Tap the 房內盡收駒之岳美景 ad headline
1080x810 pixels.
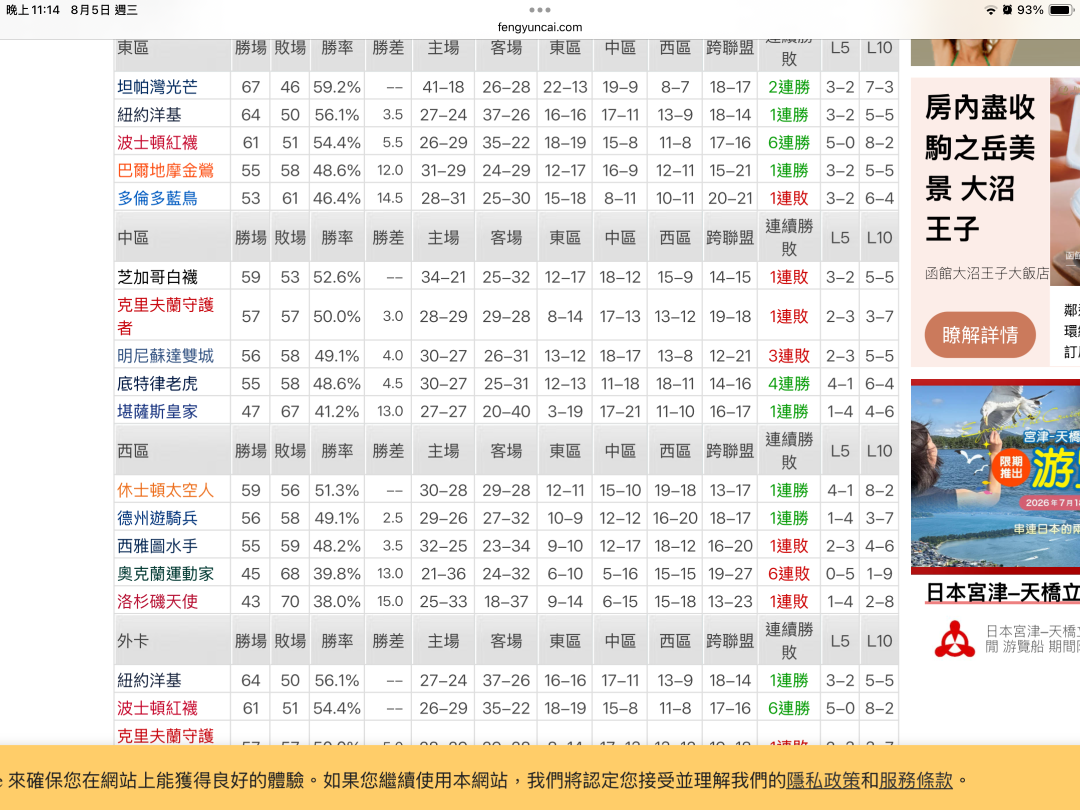click(x=980, y=167)
